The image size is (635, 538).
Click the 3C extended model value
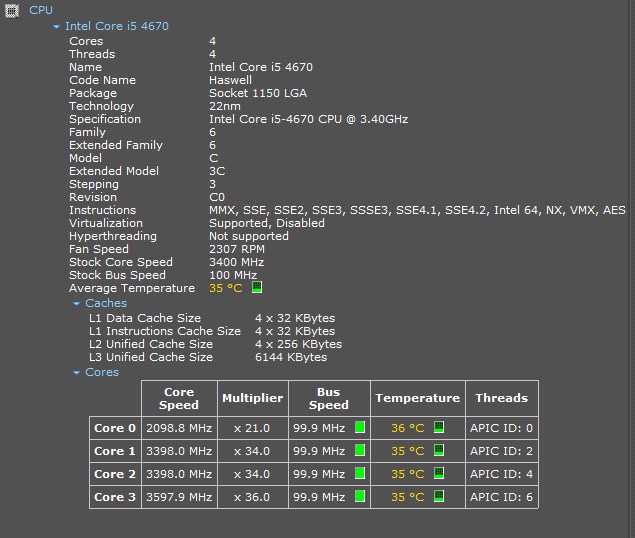point(217,171)
